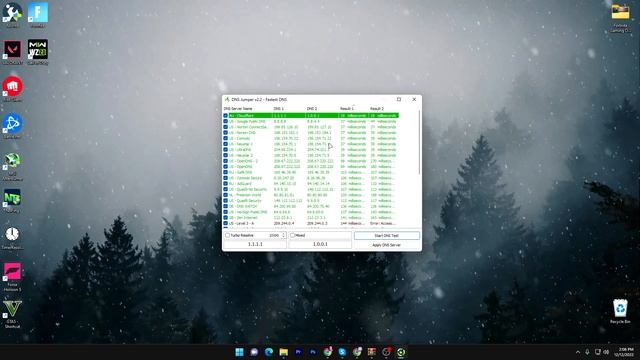Click the microphone tray icon

tap(587, 352)
